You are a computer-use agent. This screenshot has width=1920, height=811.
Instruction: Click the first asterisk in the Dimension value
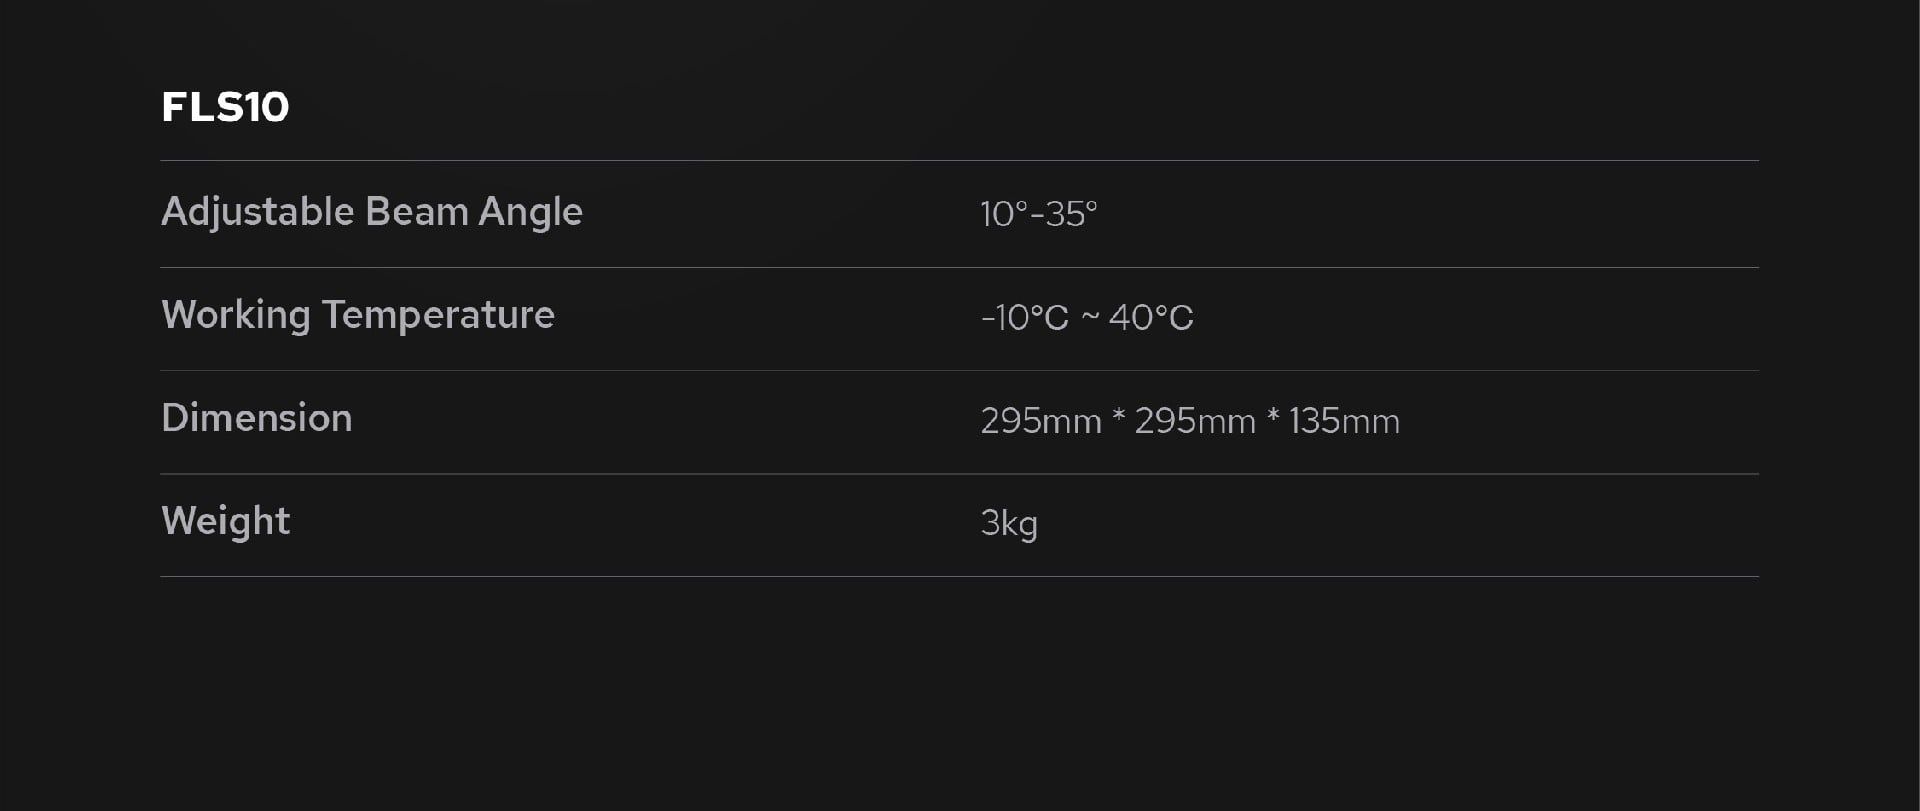point(1118,416)
